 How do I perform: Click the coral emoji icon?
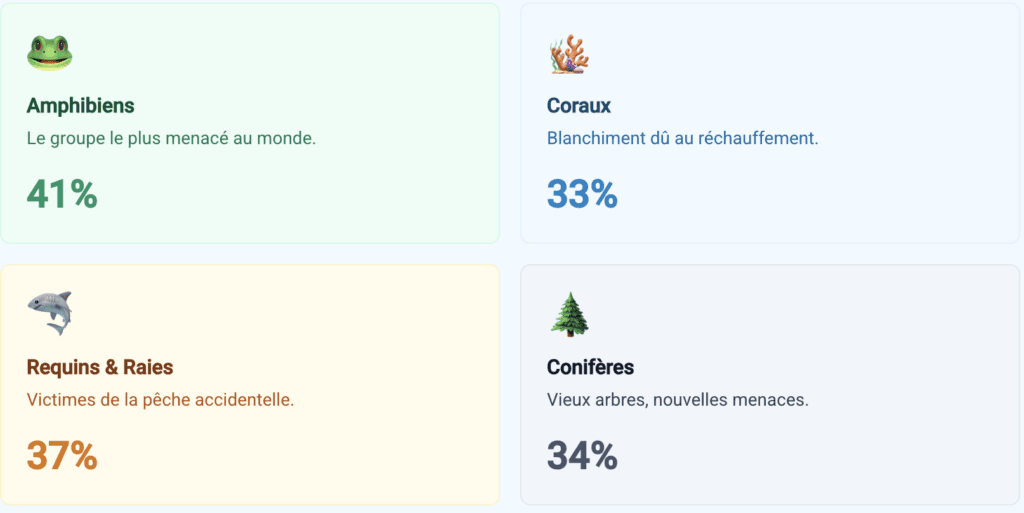(x=569, y=54)
